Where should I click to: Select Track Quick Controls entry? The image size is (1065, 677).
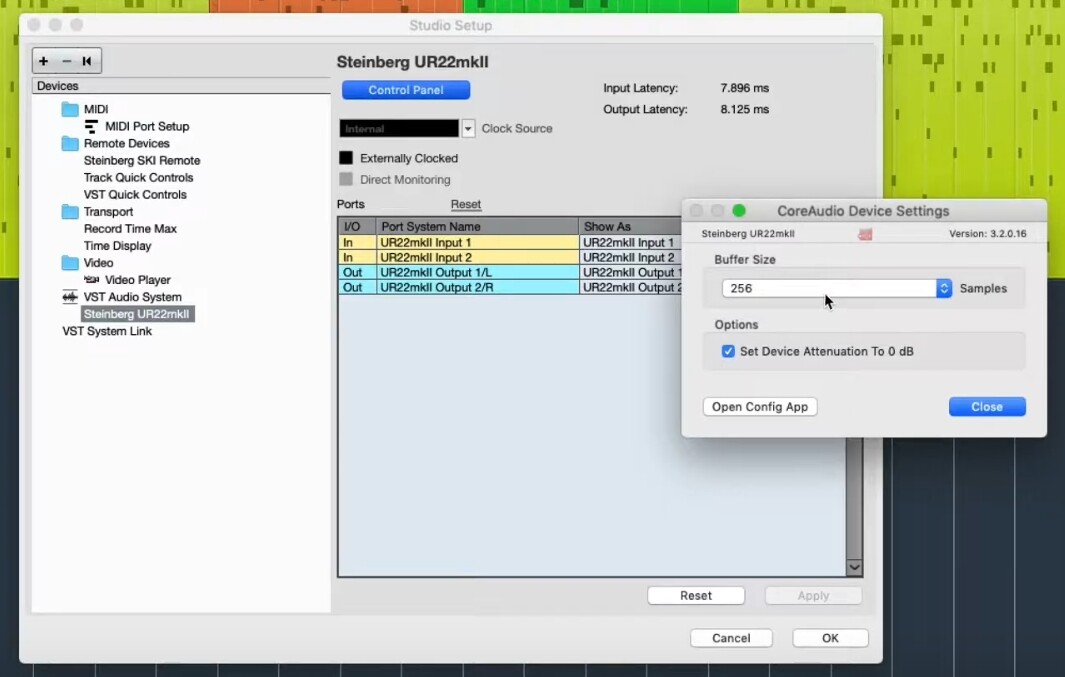tap(139, 177)
